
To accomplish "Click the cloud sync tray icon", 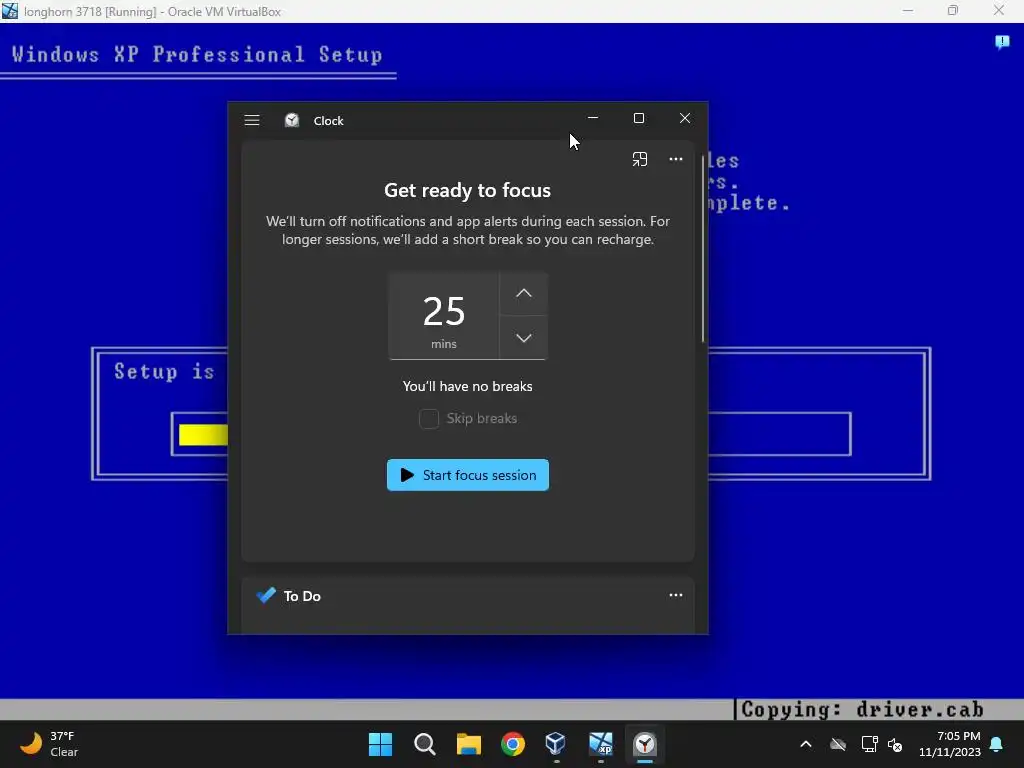I will coord(838,744).
